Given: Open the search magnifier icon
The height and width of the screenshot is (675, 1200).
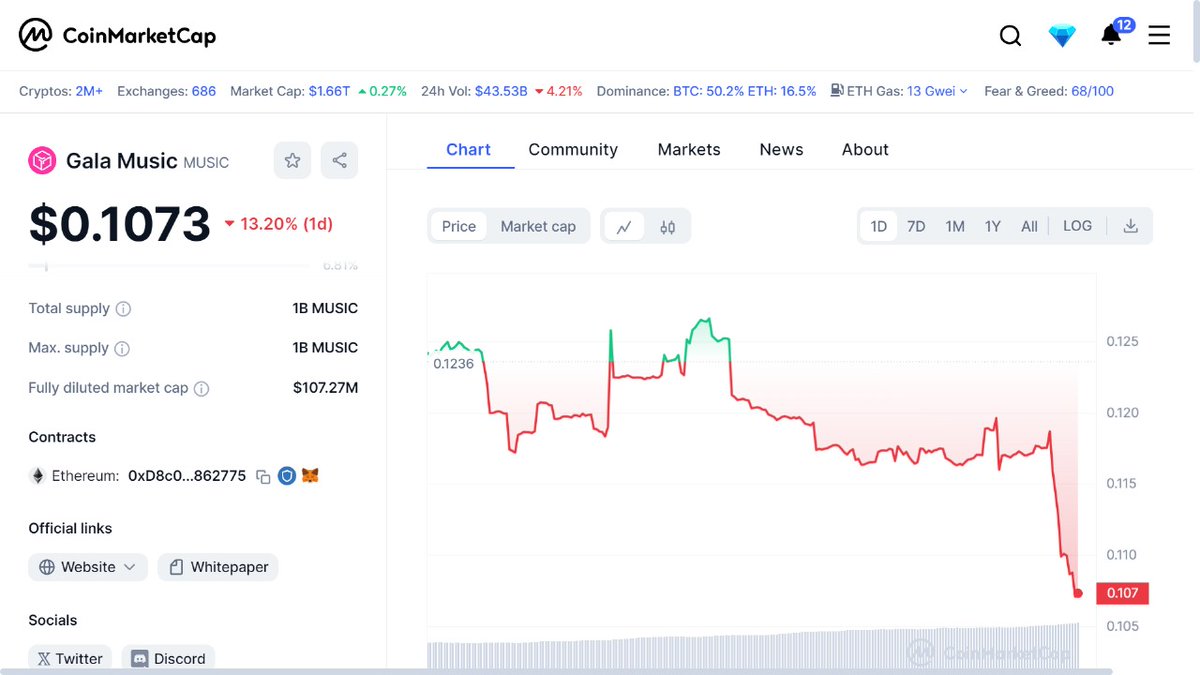Looking at the screenshot, I should tap(1010, 36).
